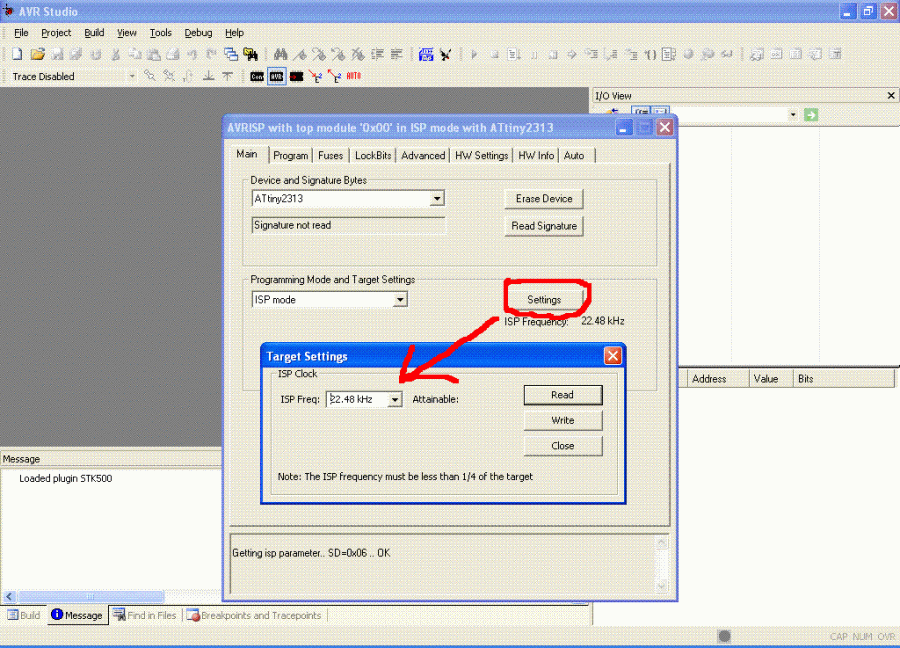Switch to the Fuses tab
Viewport: 900px width, 648px height.
[x=331, y=156]
